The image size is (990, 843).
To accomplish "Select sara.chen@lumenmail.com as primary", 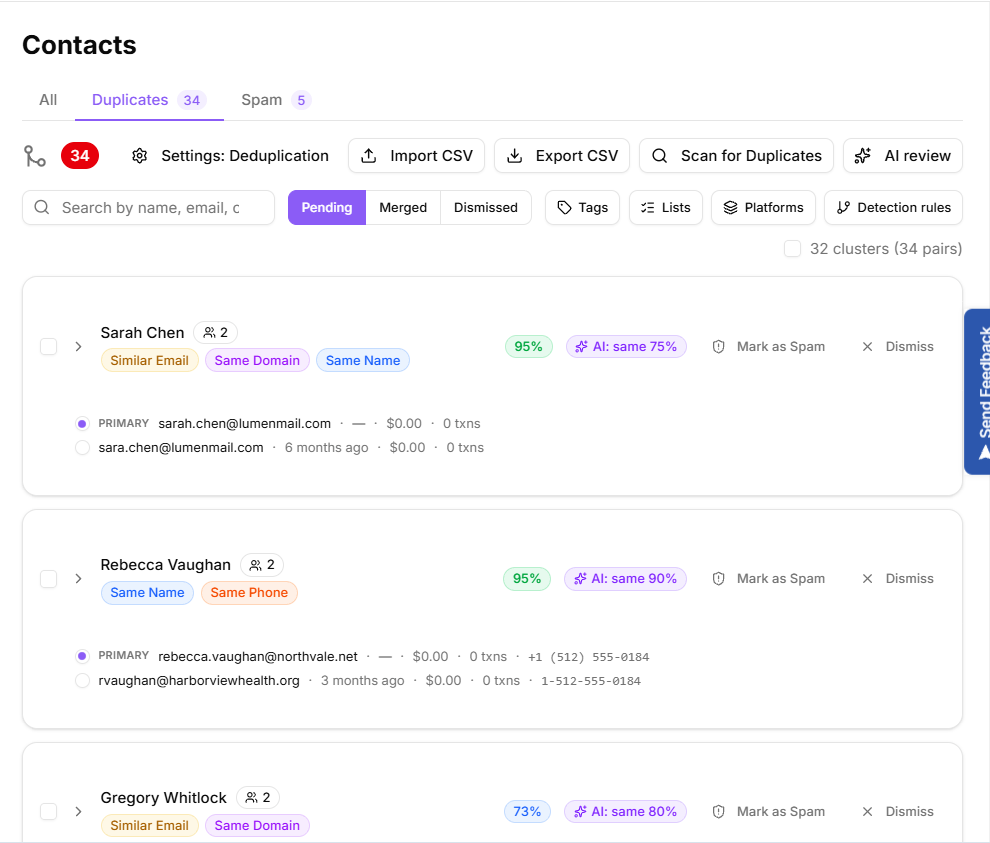I will click(x=82, y=448).
